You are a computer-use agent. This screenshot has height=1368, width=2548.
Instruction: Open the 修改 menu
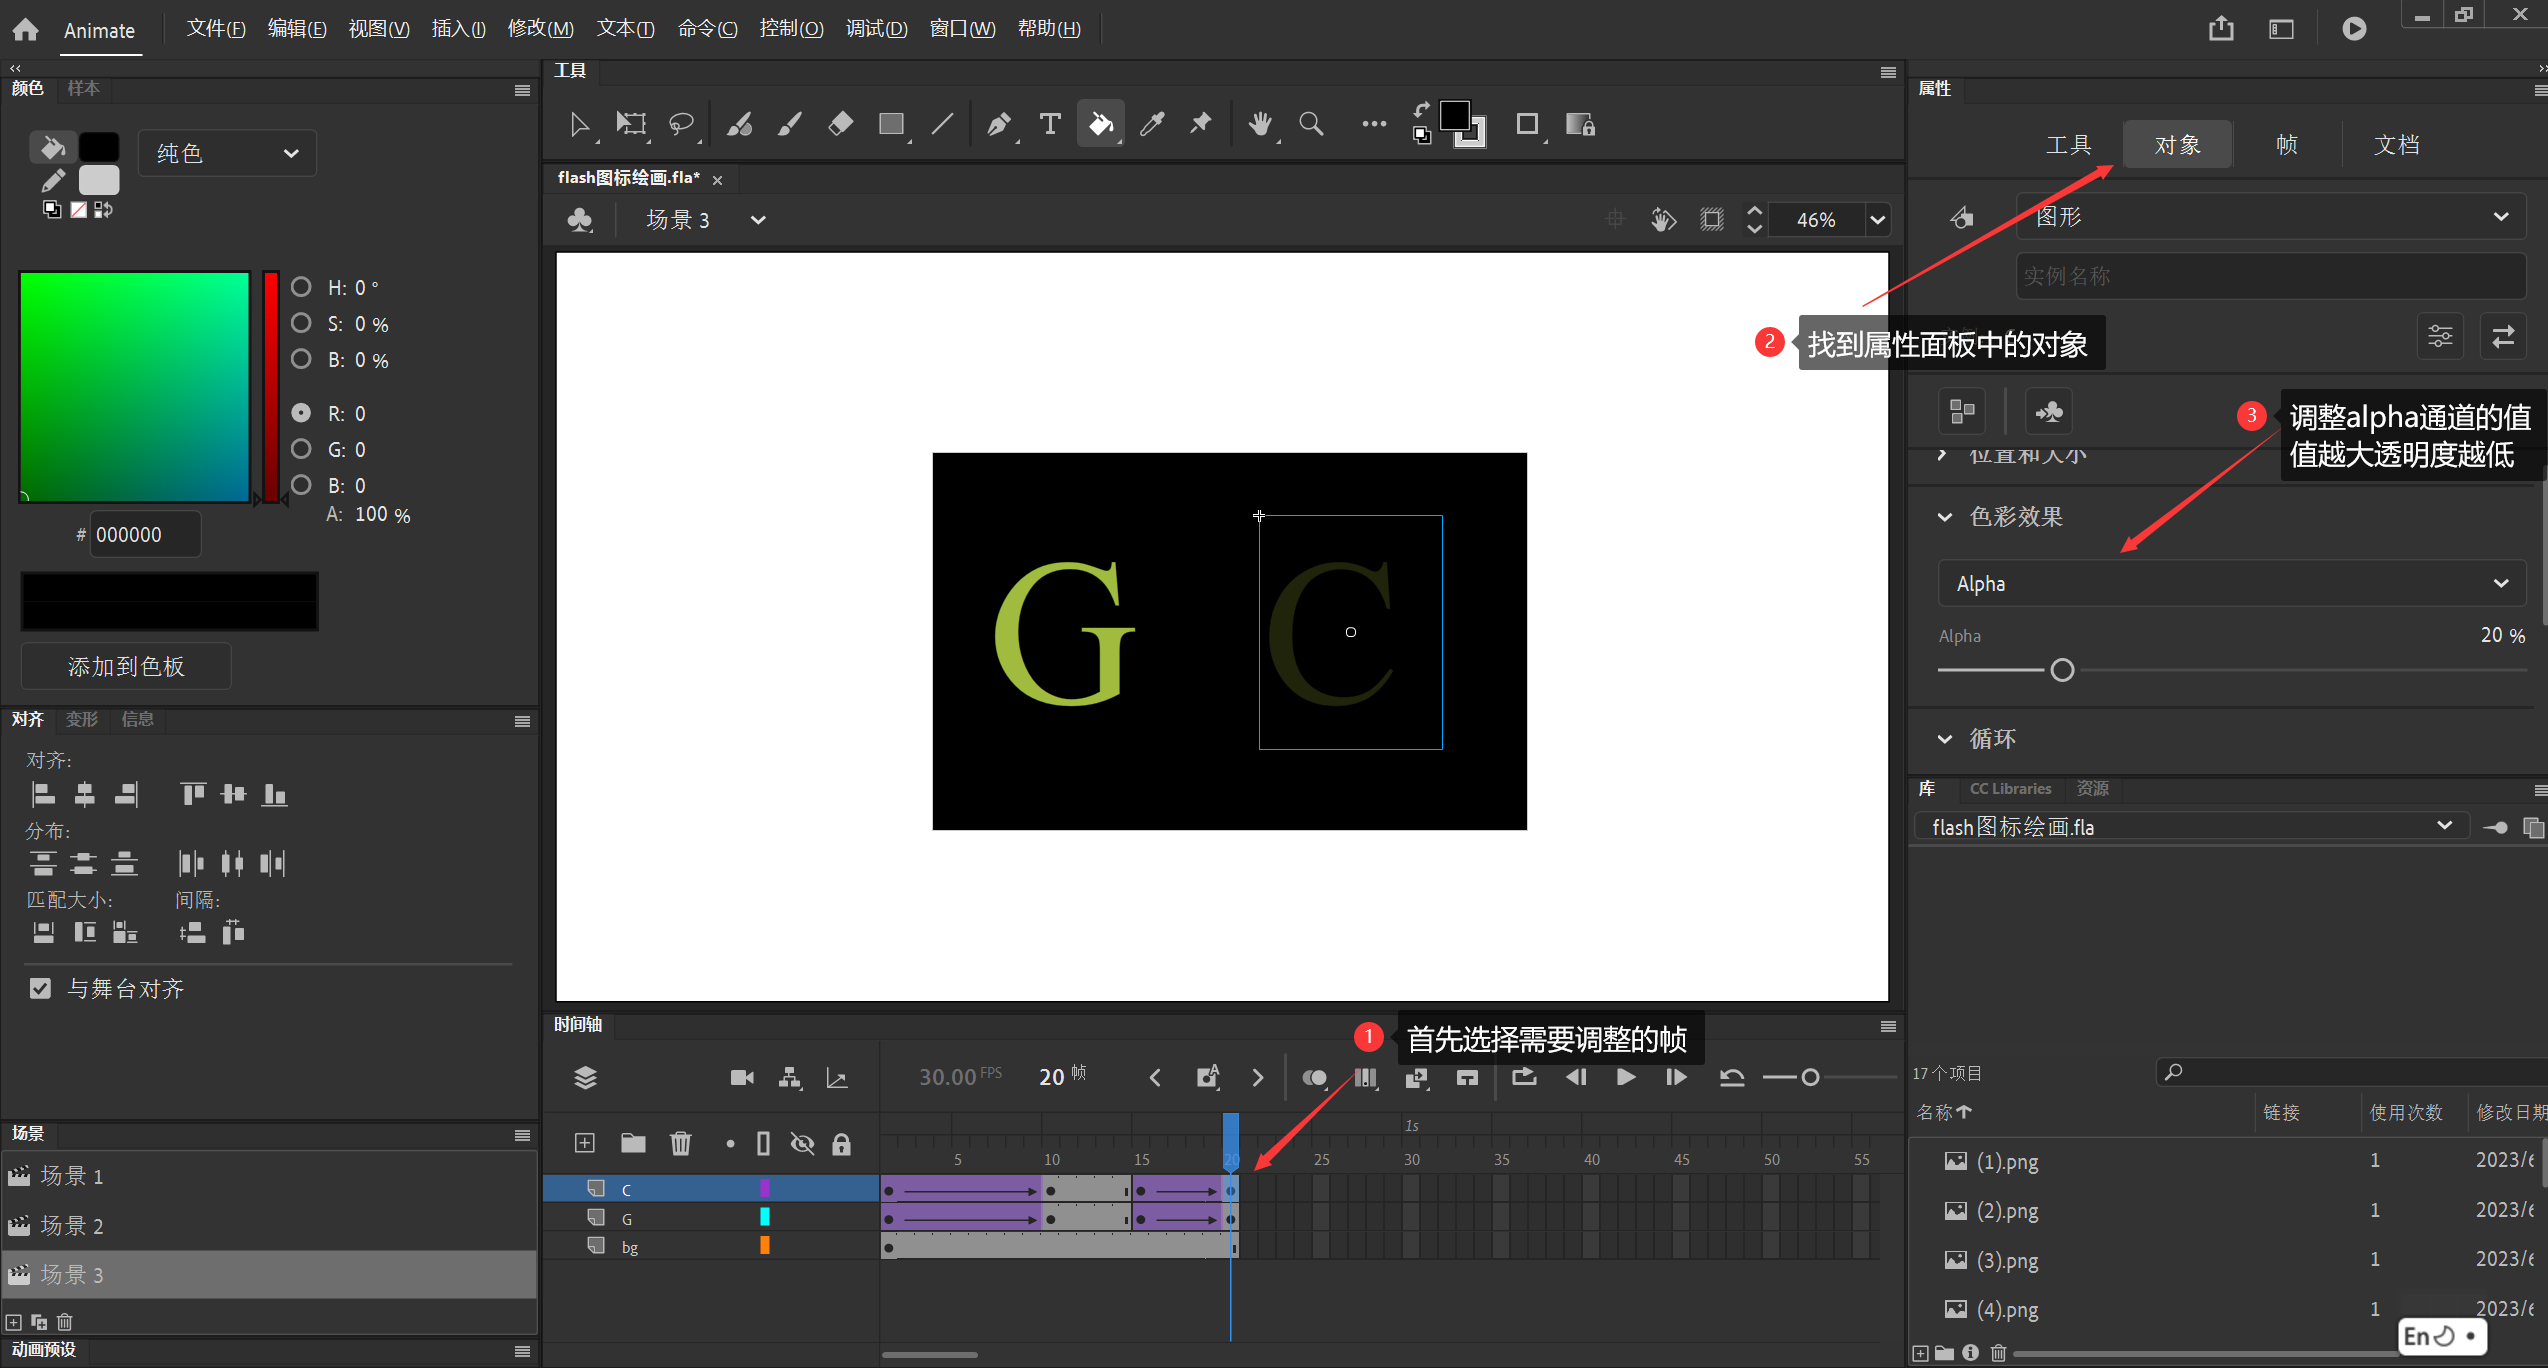click(540, 29)
